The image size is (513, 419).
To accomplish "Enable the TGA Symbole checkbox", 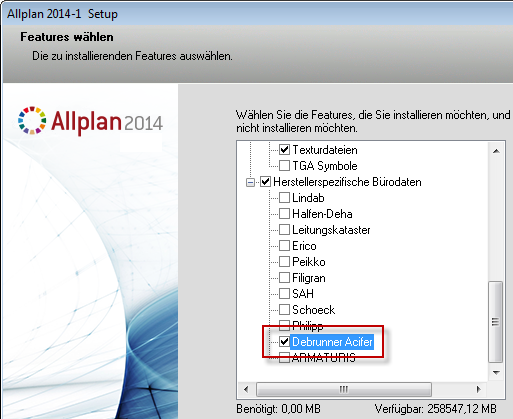I will click(x=284, y=166).
